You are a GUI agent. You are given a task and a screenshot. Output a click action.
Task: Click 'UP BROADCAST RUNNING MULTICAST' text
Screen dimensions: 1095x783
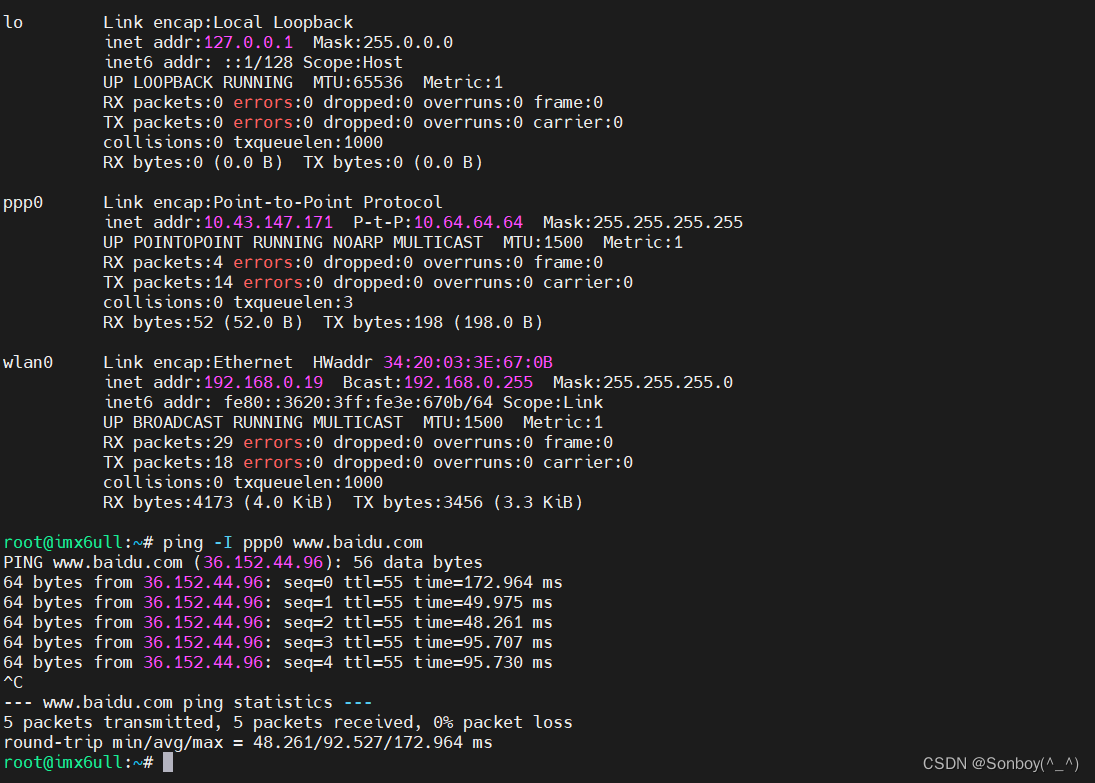coord(253,423)
